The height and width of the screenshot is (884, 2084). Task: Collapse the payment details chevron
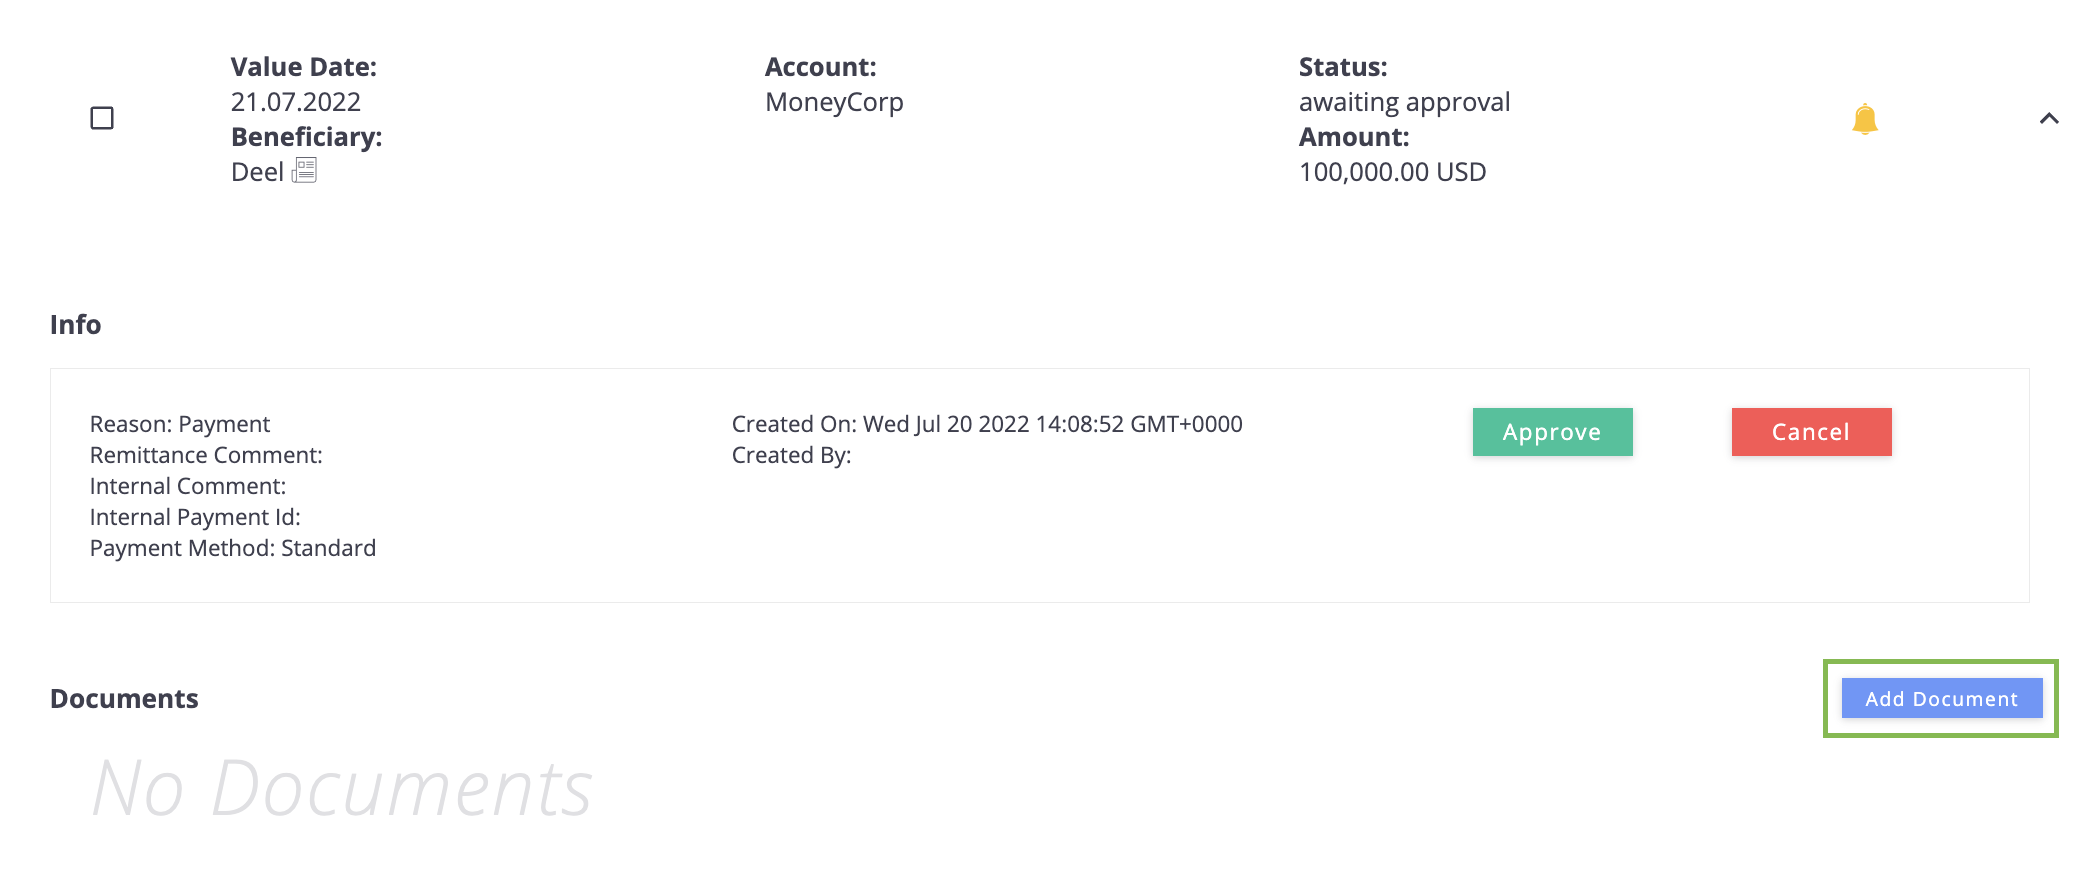[2049, 118]
